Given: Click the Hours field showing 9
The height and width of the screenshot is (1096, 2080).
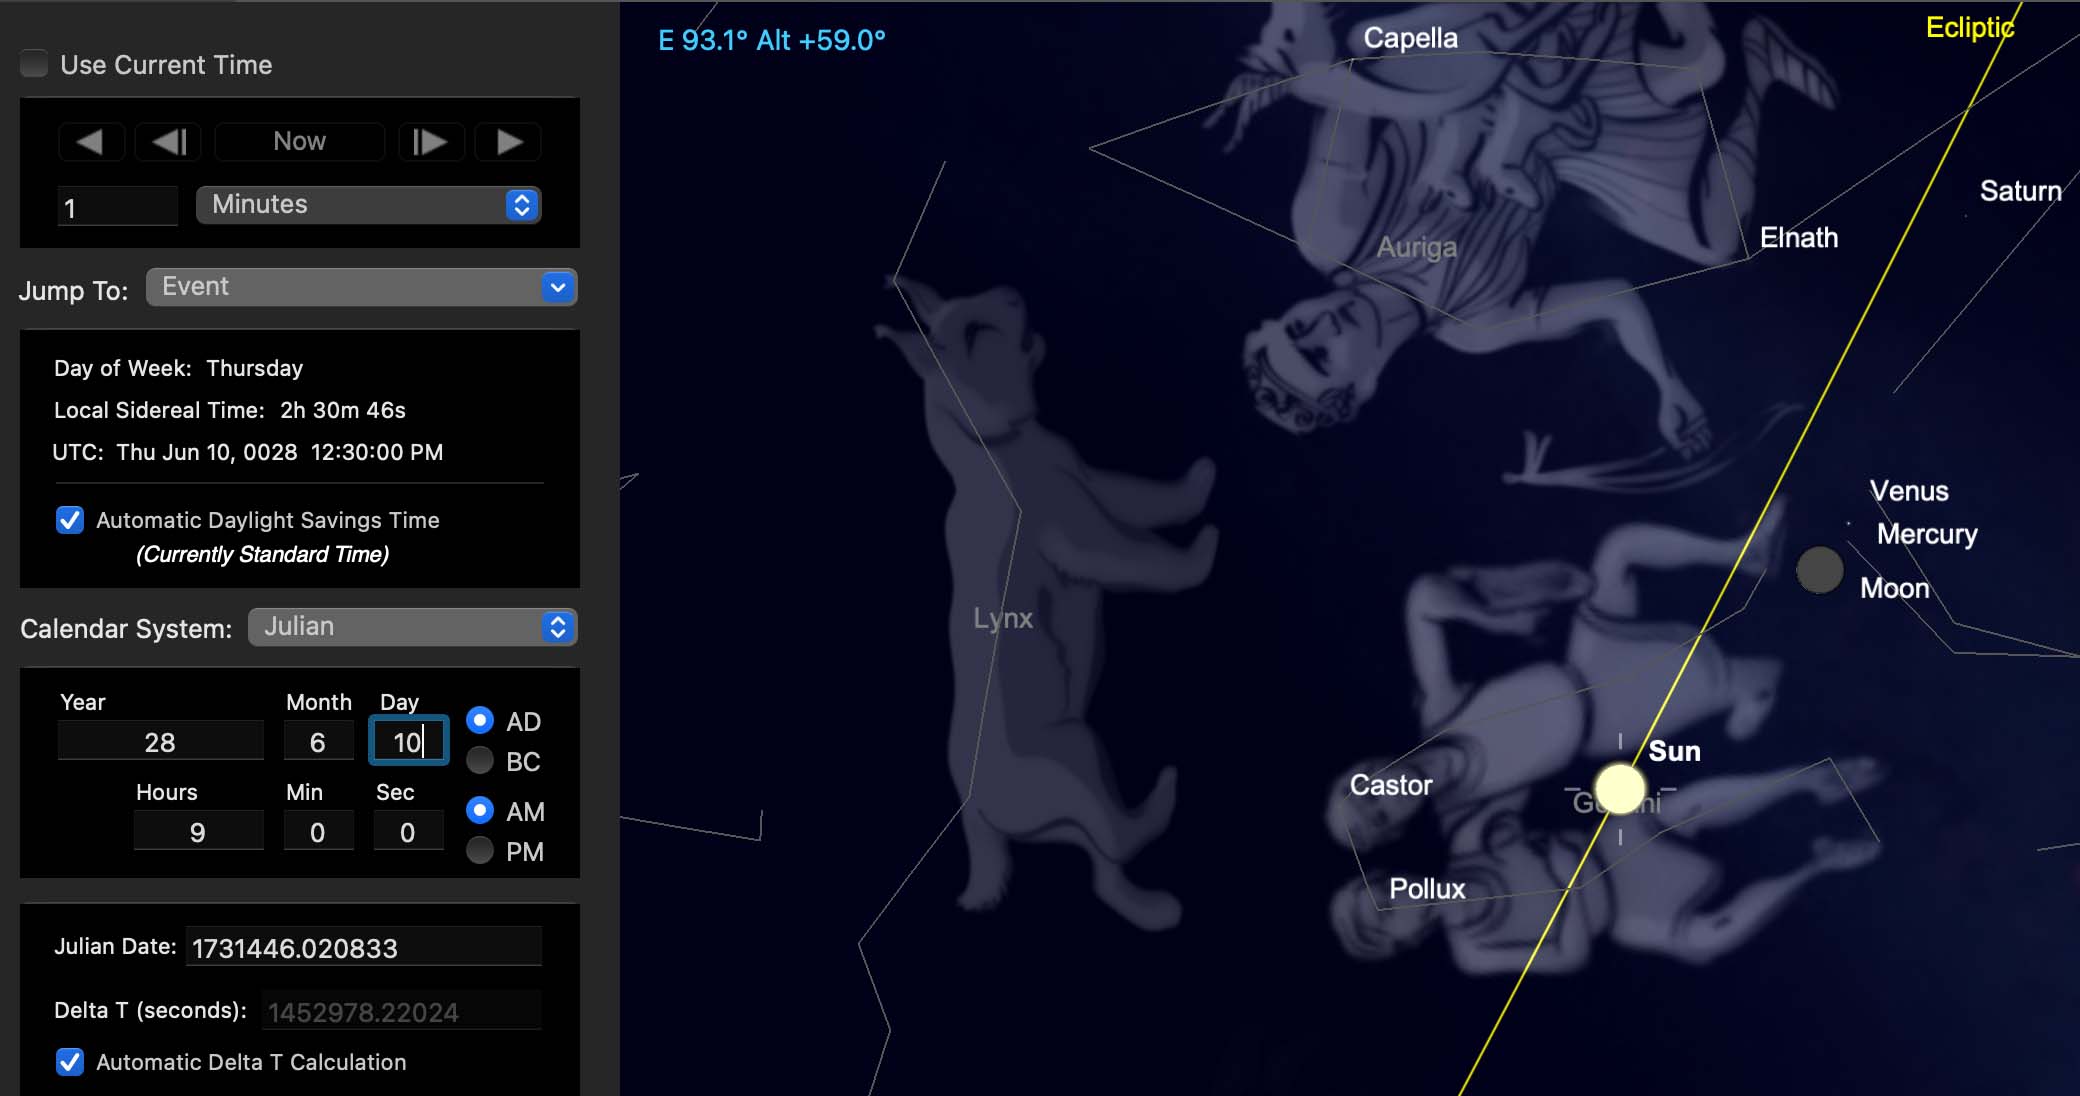Looking at the screenshot, I should [198, 832].
